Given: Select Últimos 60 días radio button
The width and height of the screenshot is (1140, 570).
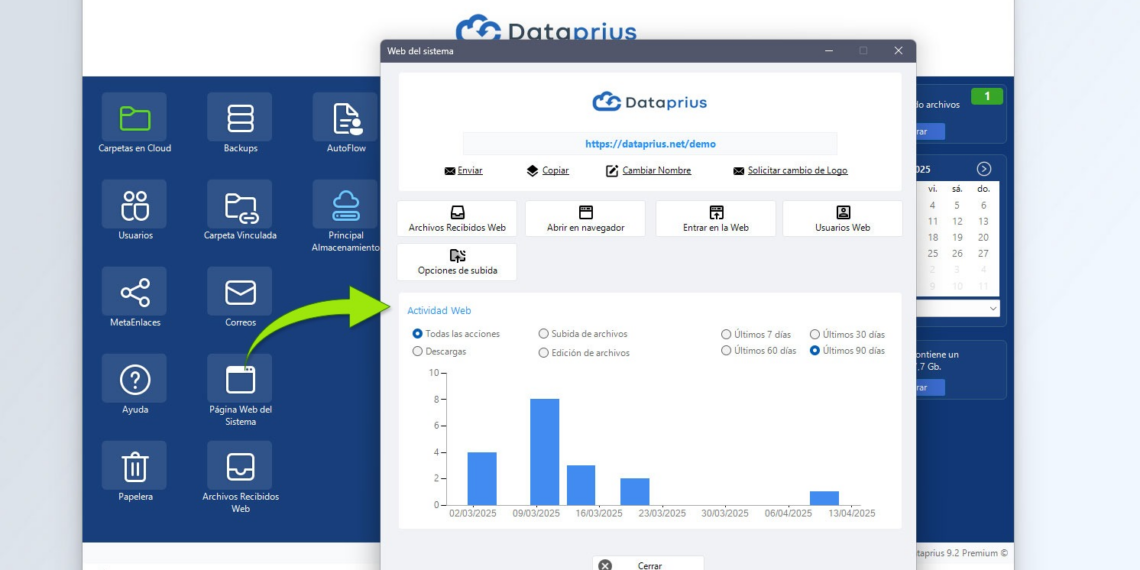Looking at the screenshot, I should (726, 350).
